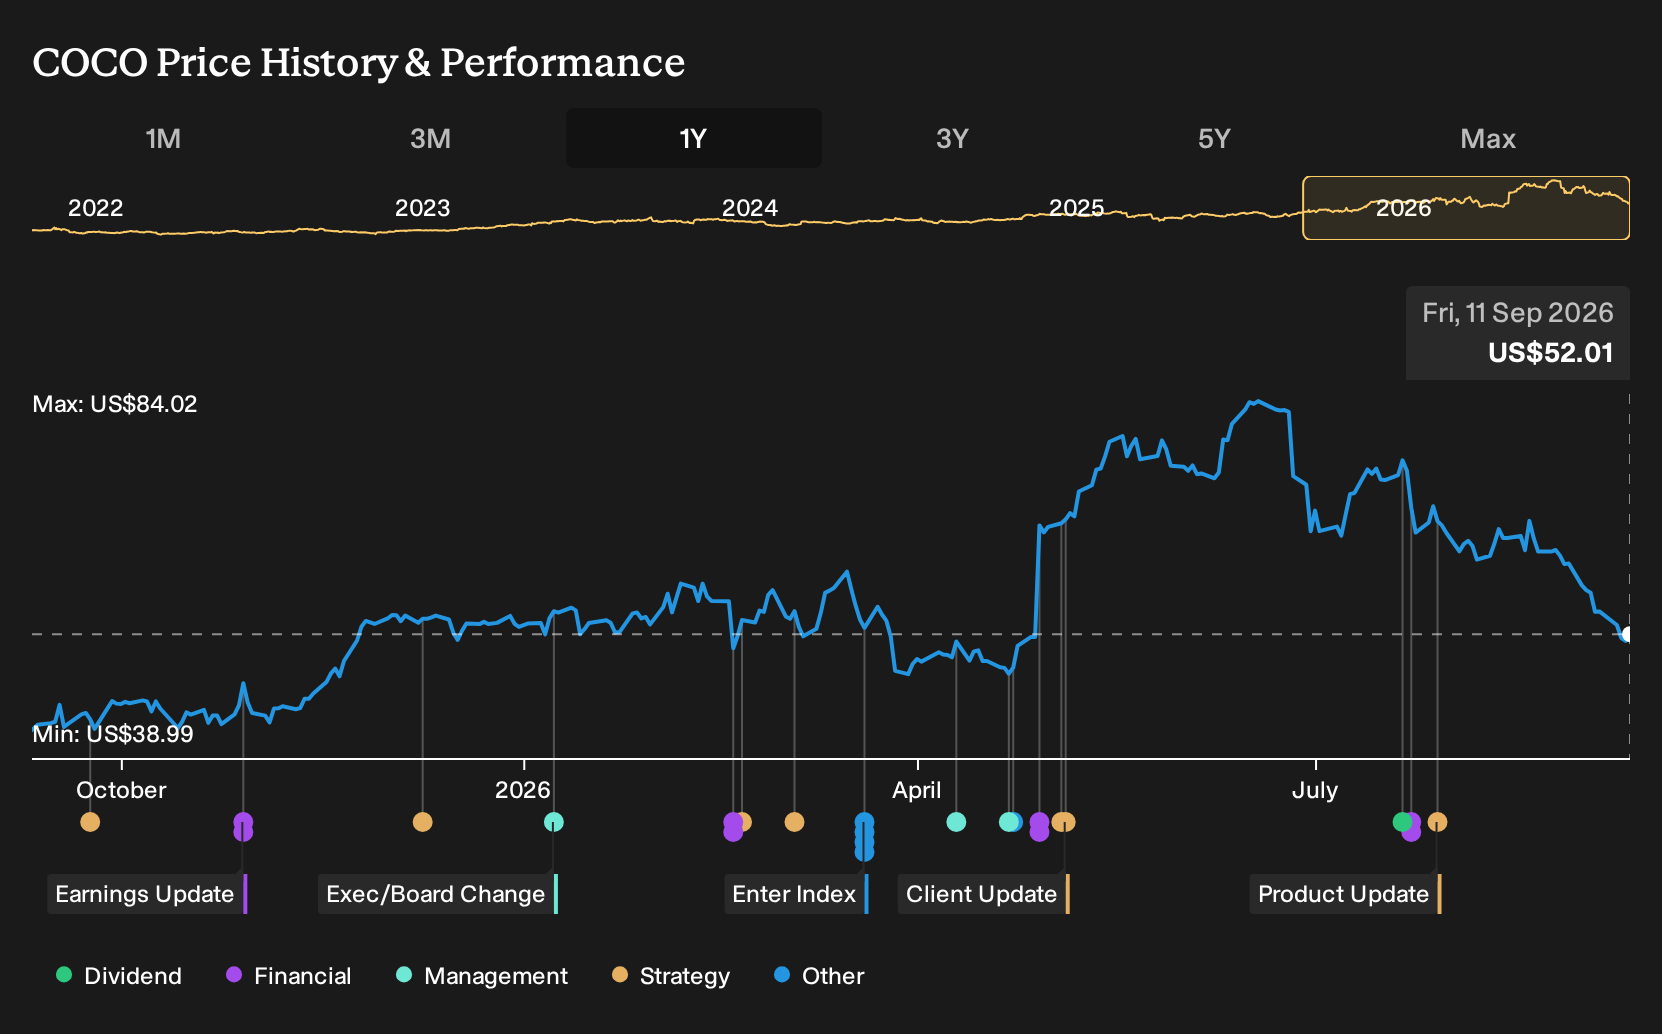Toggle the Other legend filter
Screen dimensions: 1662x1034
(819, 976)
